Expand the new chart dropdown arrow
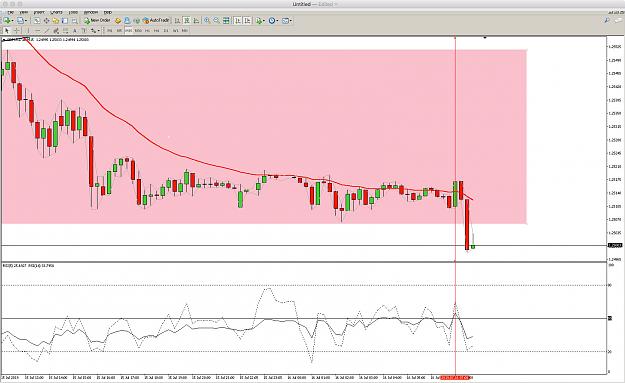Screen dimensions: 625x383 [x=13, y=21]
